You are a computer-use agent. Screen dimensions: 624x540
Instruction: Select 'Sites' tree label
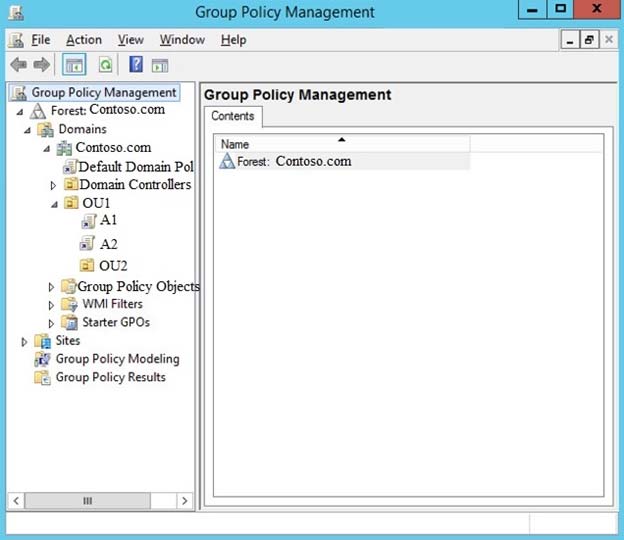pos(68,341)
